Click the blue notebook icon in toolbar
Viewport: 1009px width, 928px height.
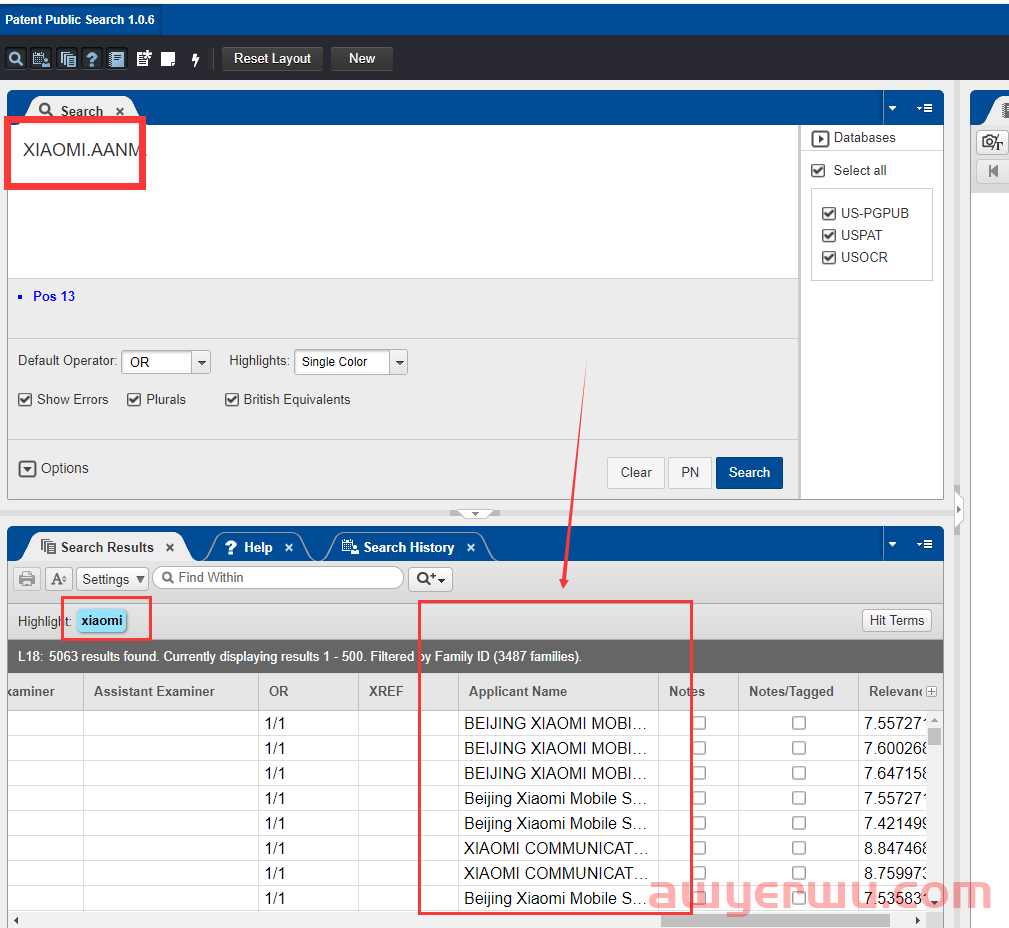tap(117, 59)
